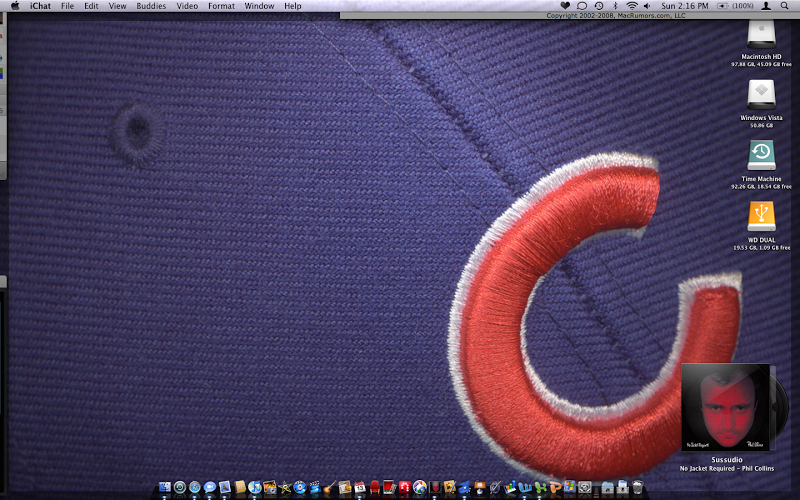Open the battery status (100%) menu
This screenshot has height=500, width=800.
tap(735, 6)
